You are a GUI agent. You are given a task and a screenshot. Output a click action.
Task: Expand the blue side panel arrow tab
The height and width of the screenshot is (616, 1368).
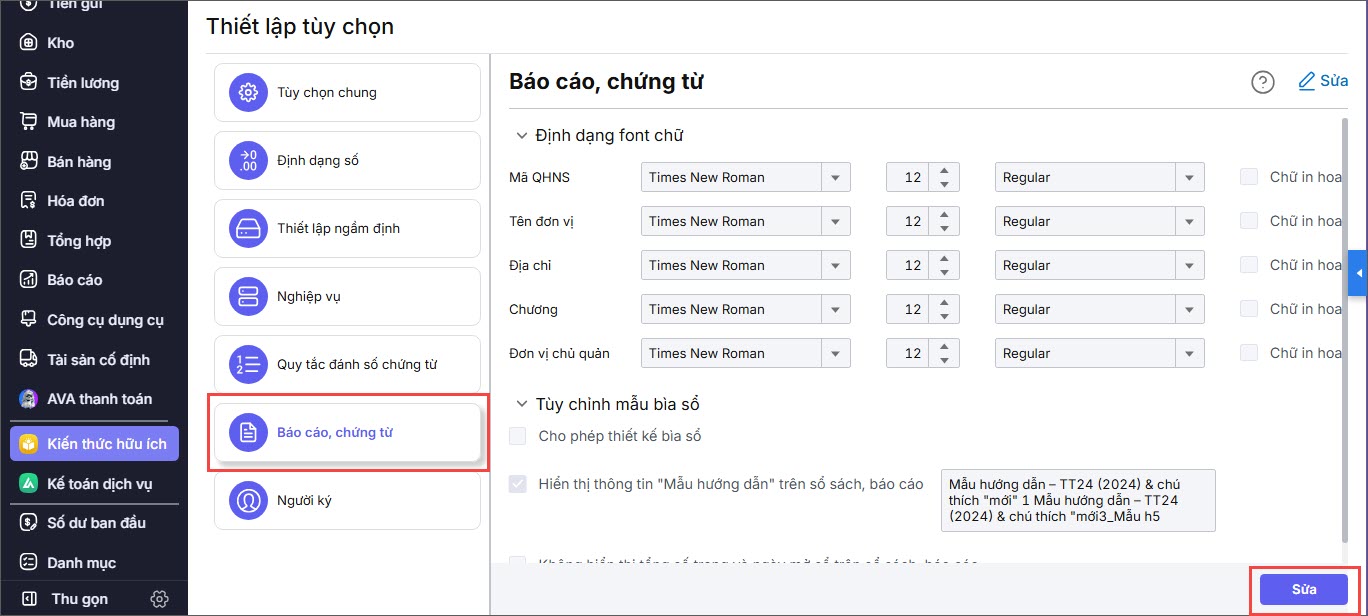pyautogui.click(x=1358, y=273)
